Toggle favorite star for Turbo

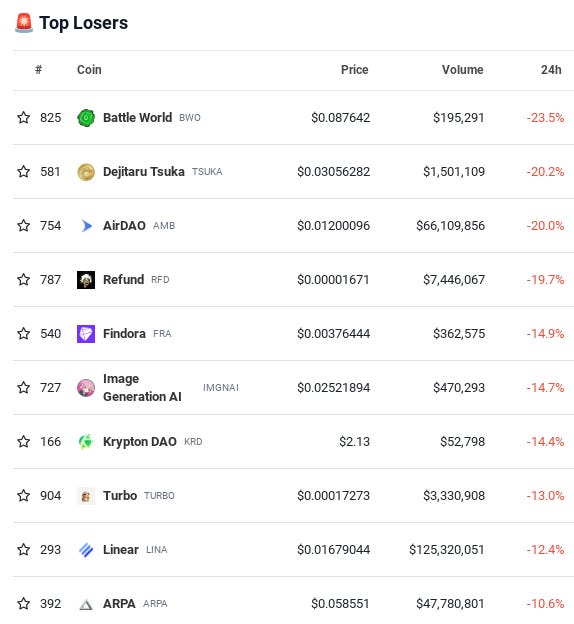coord(23,495)
